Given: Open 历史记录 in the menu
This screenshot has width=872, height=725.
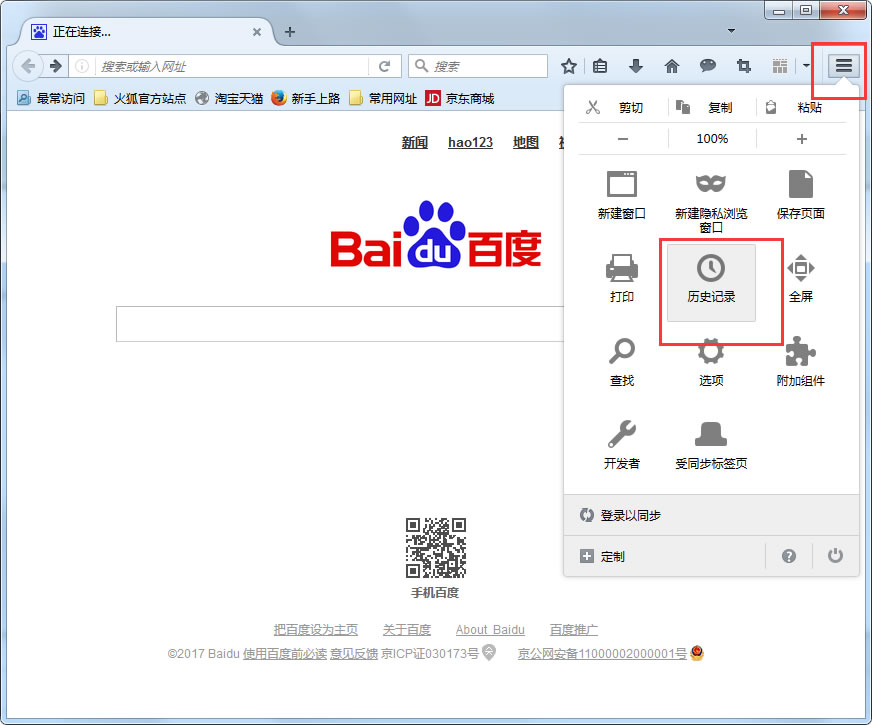Looking at the screenshot, I should point(711,282).
